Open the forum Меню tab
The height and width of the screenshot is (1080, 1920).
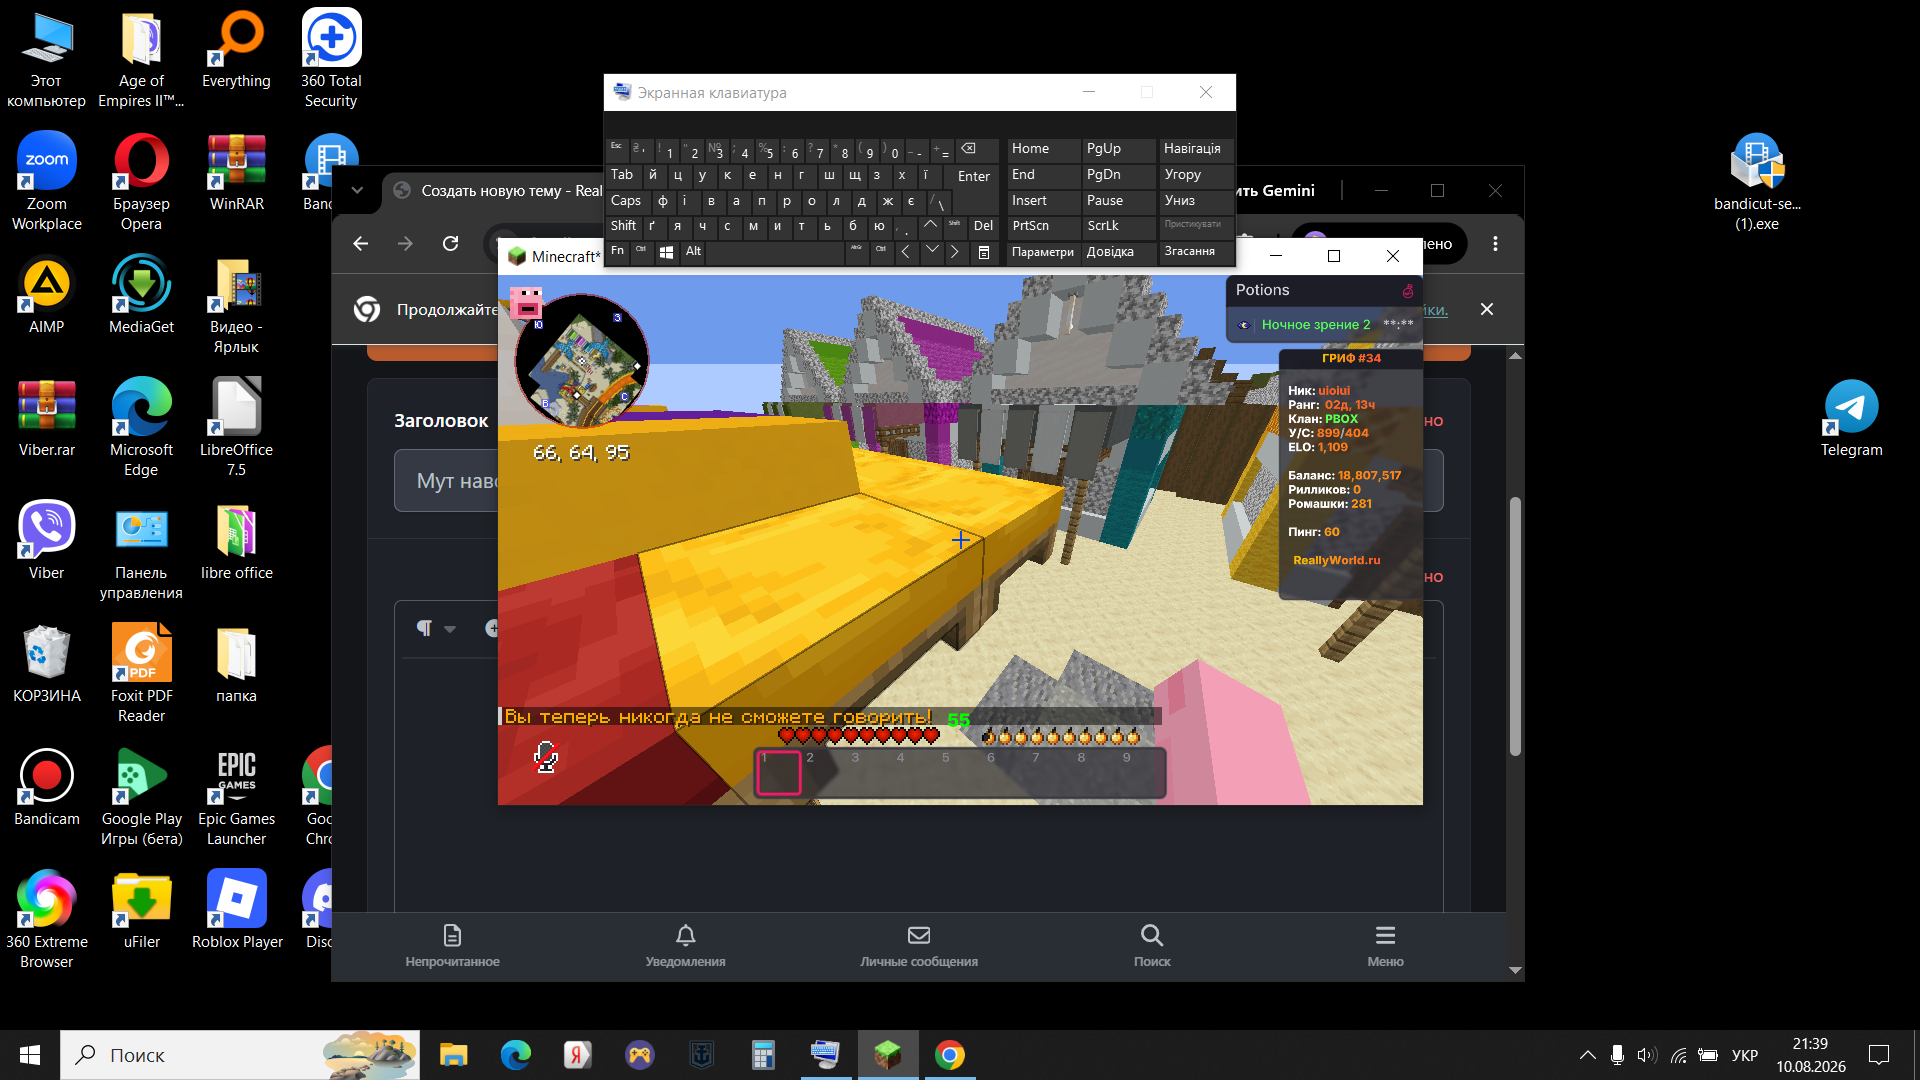coord(1385,946)
